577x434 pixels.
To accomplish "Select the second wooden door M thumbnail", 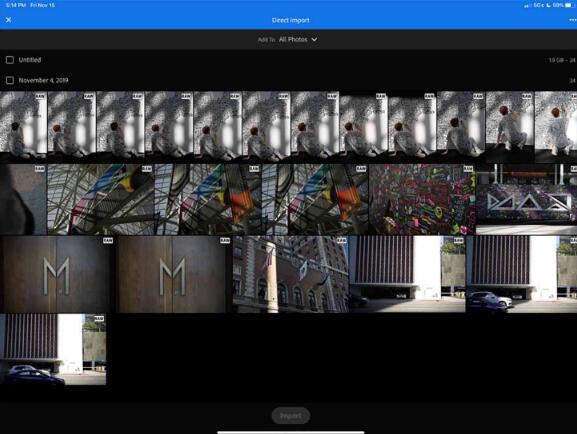I will point(174,275).
